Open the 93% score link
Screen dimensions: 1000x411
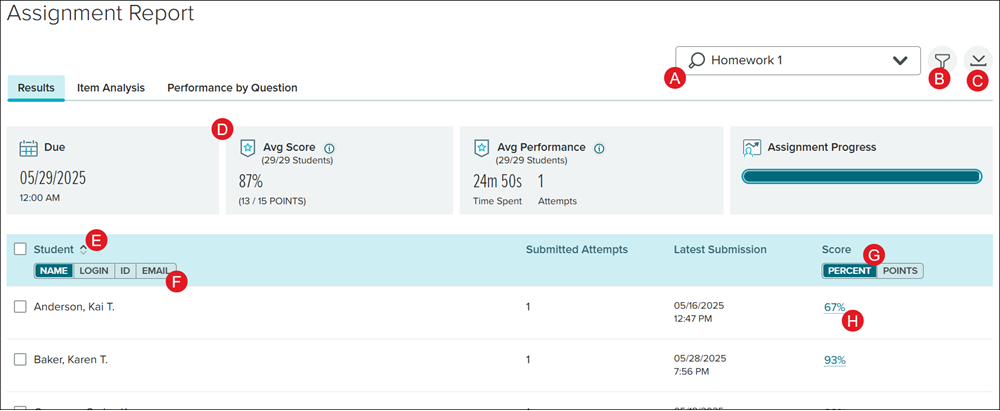[834, 359]
